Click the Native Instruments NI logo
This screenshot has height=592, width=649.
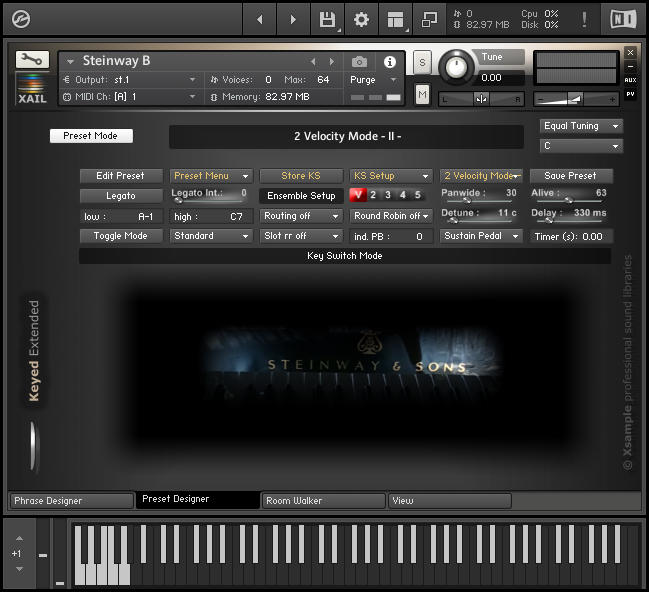623,19
